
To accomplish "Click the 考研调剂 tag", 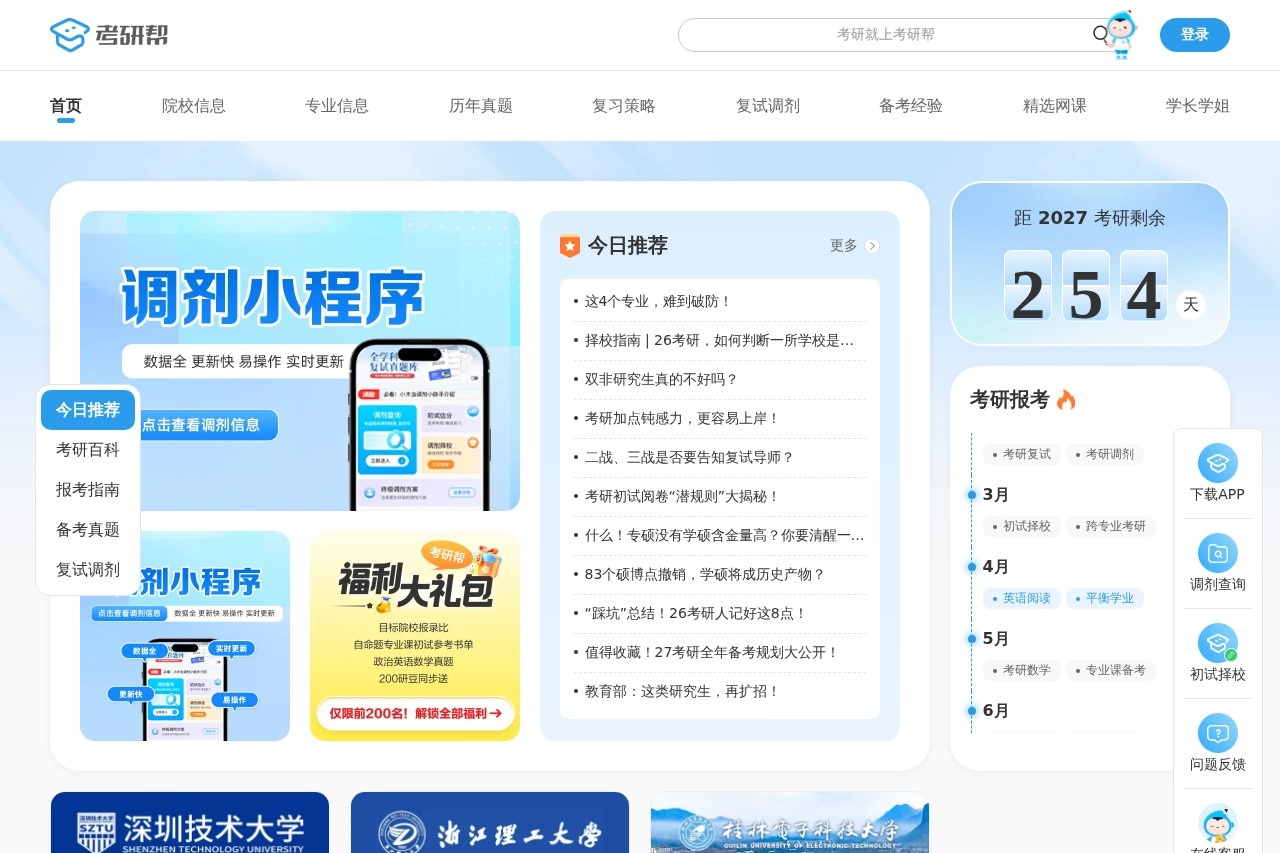I will (x=1104, y=454).
